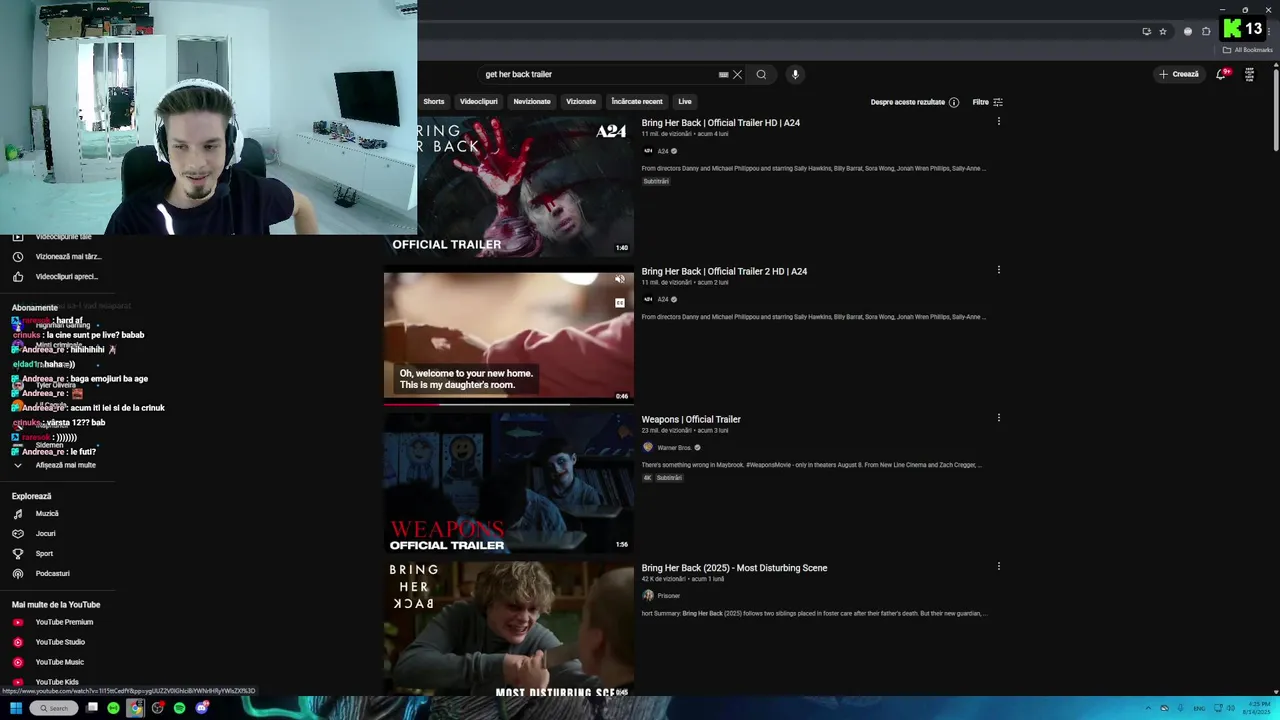
Task: Select the Videoclipuri filter chip
Action: pyautogui.click(x=478, y=101)
